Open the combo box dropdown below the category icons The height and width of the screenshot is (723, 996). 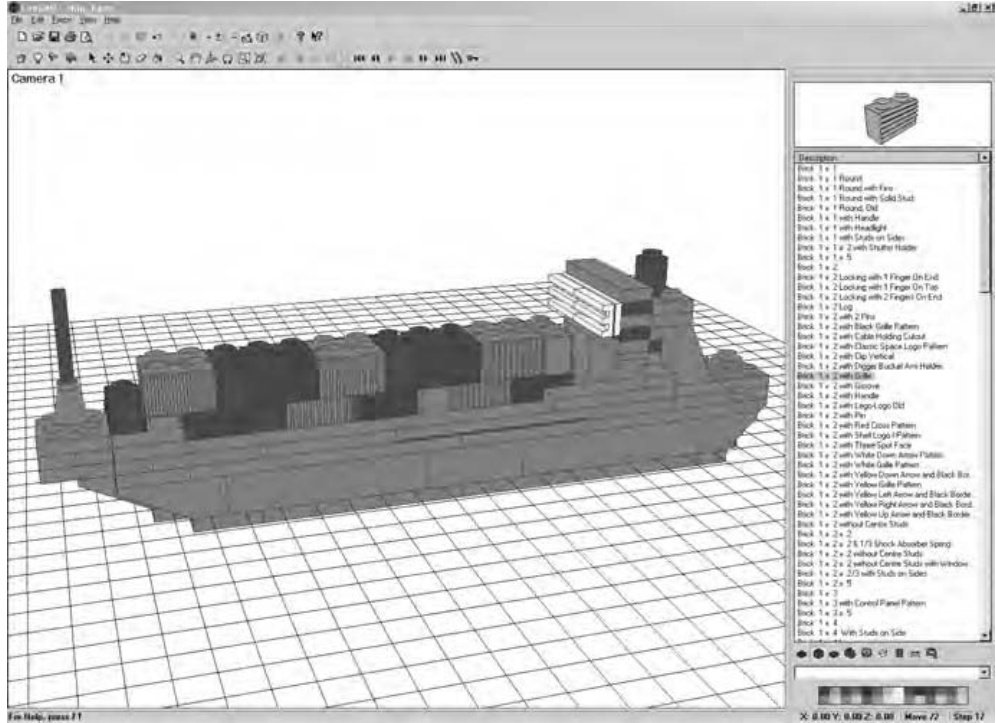click(985, 673)
